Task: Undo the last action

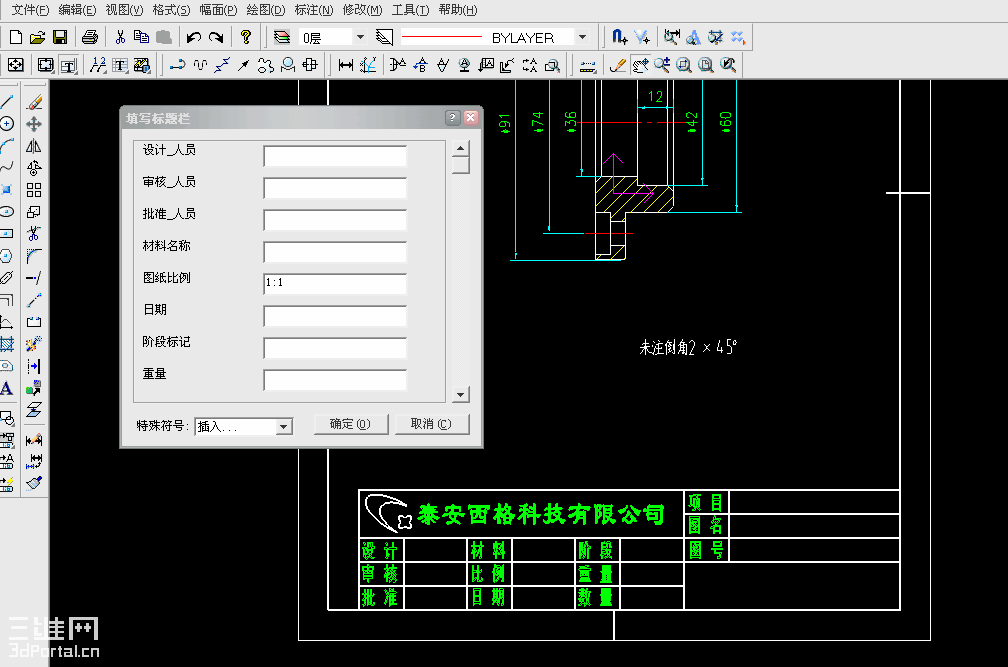Action: click(194, 37)
